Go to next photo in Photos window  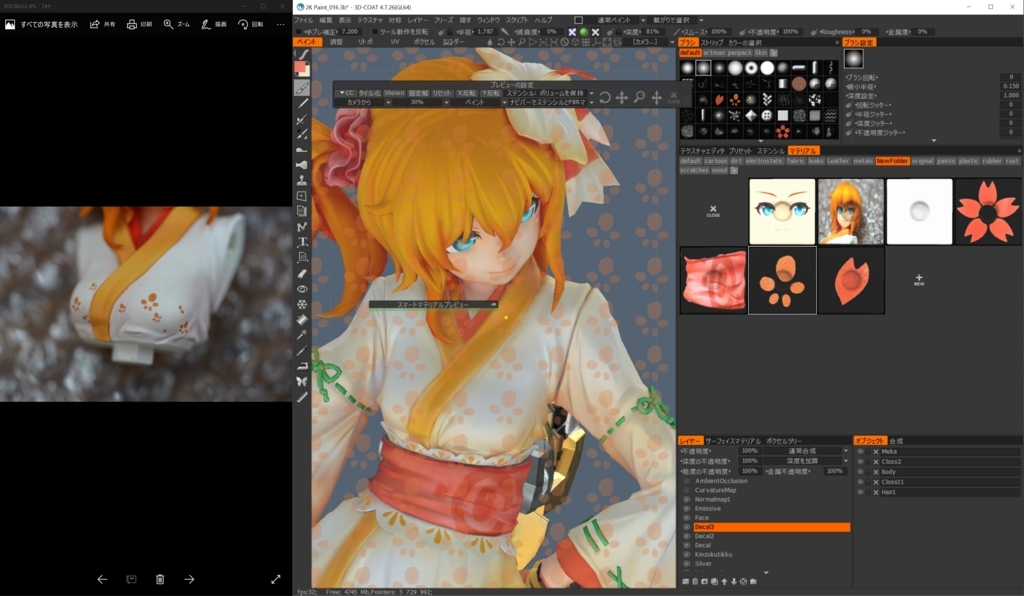pyautogui.click(x=189, y=579)
